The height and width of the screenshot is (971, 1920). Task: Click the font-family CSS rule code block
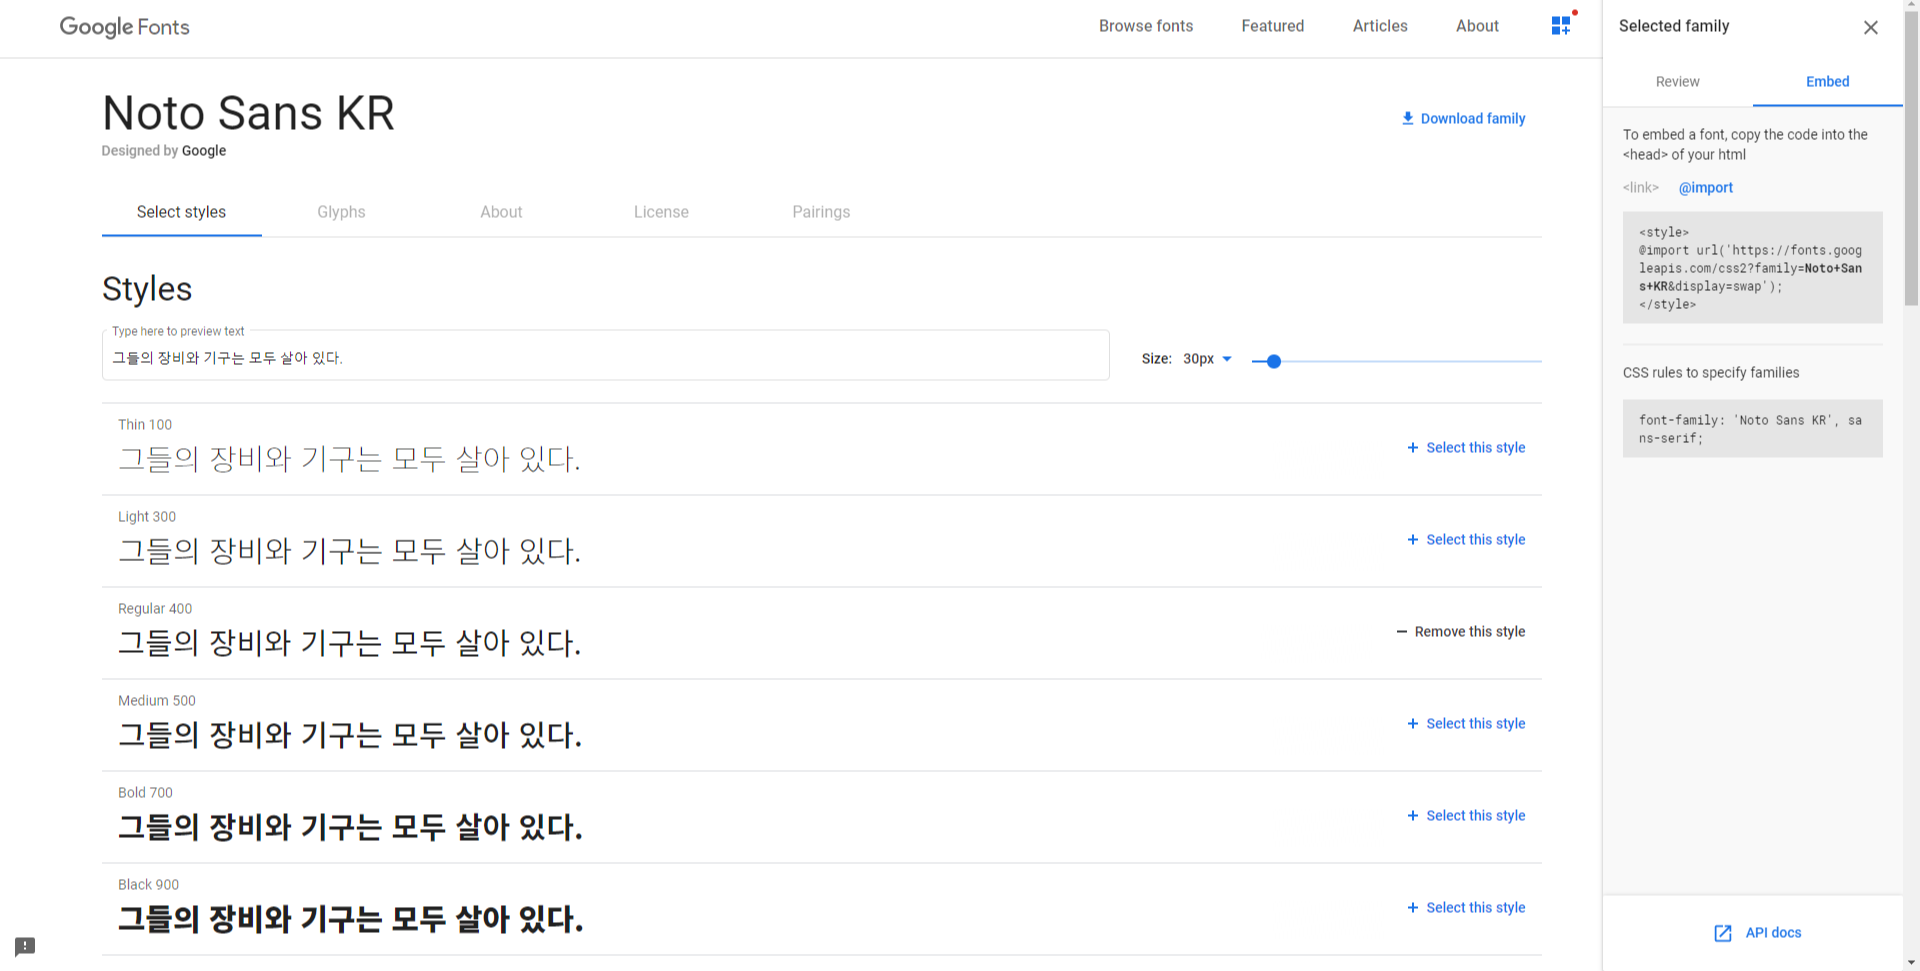1752,429
